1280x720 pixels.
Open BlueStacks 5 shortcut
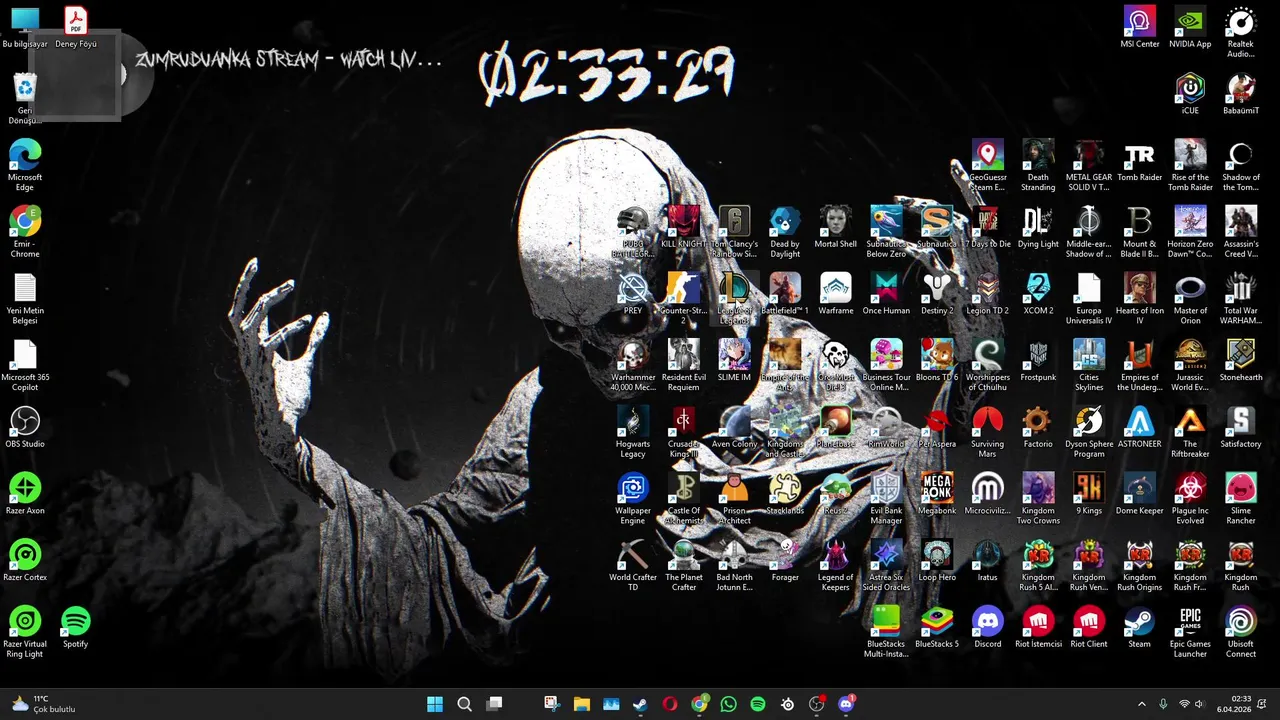click(x=937, y=627)
